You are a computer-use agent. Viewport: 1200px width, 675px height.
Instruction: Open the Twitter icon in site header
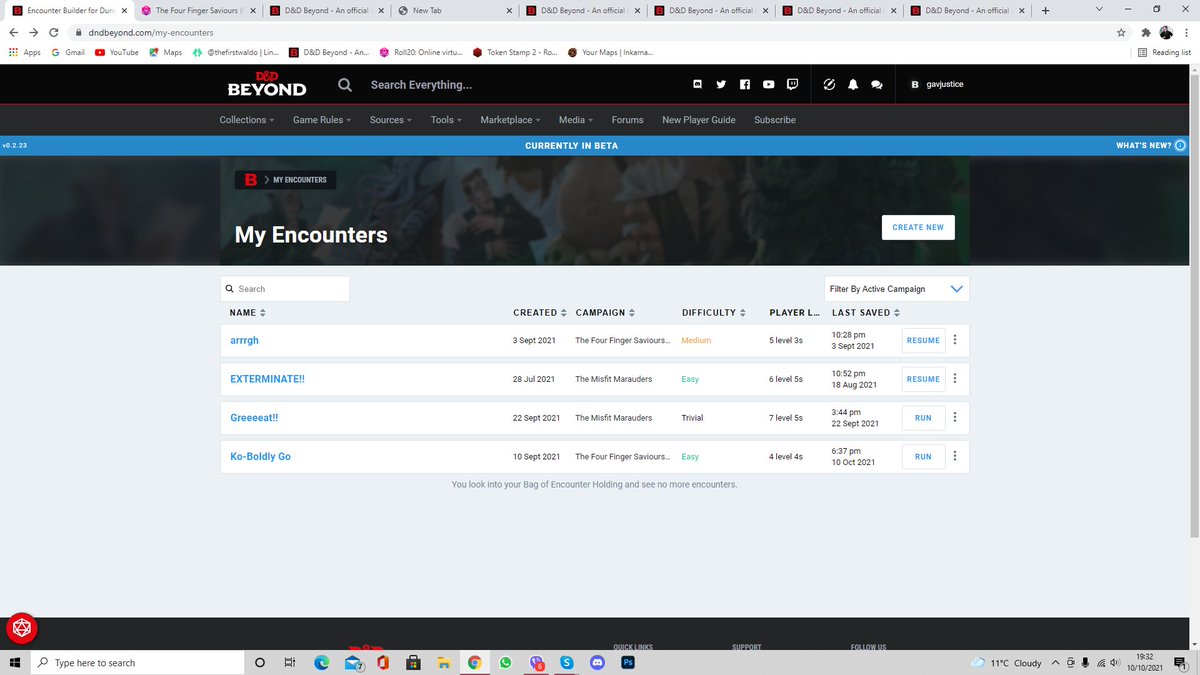(x=720, y=85)
